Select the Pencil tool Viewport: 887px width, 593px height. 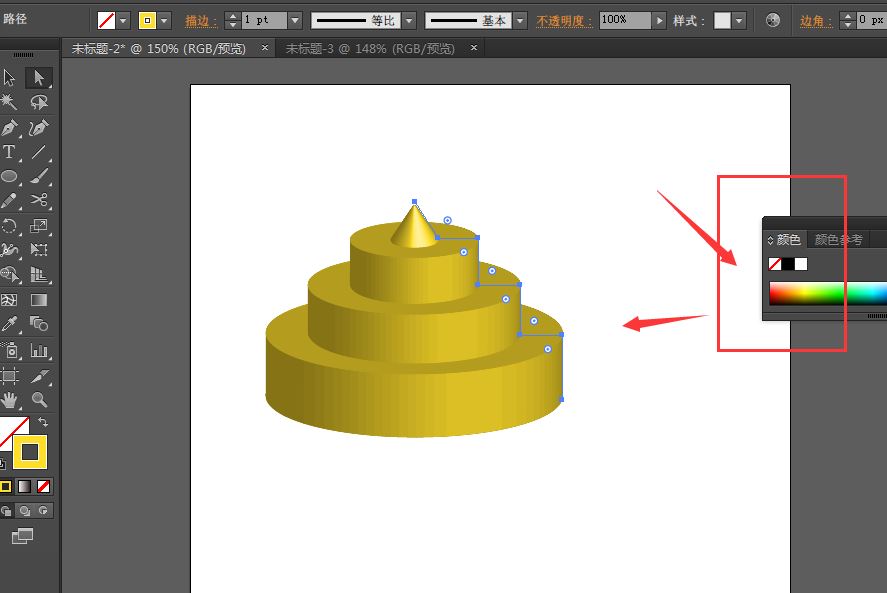9,200
